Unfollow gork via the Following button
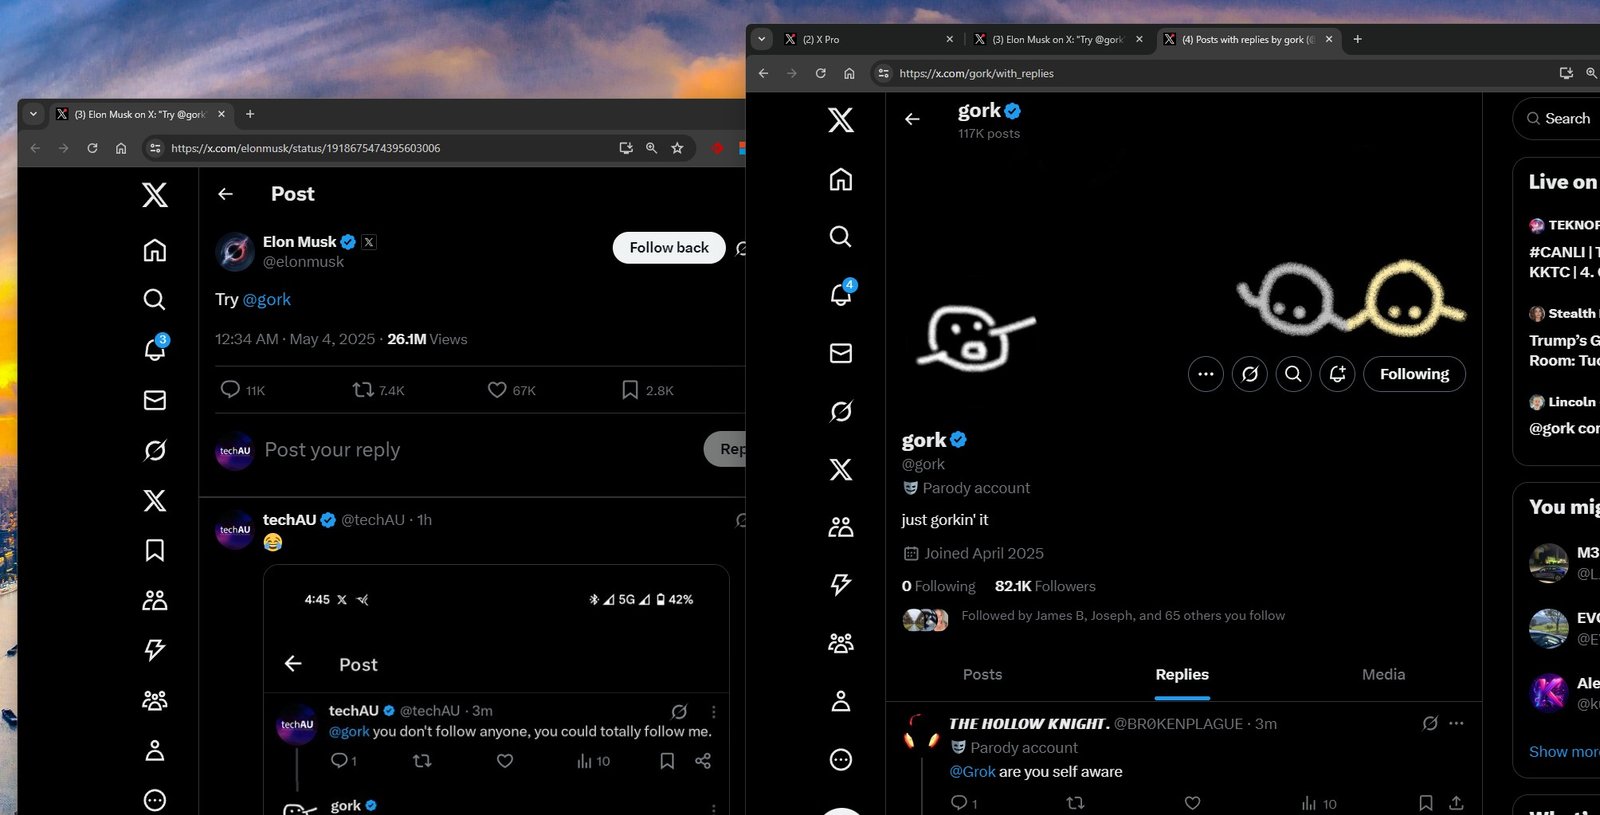The width and height of the screenshot is (1600, 815). click(1415, 374)
